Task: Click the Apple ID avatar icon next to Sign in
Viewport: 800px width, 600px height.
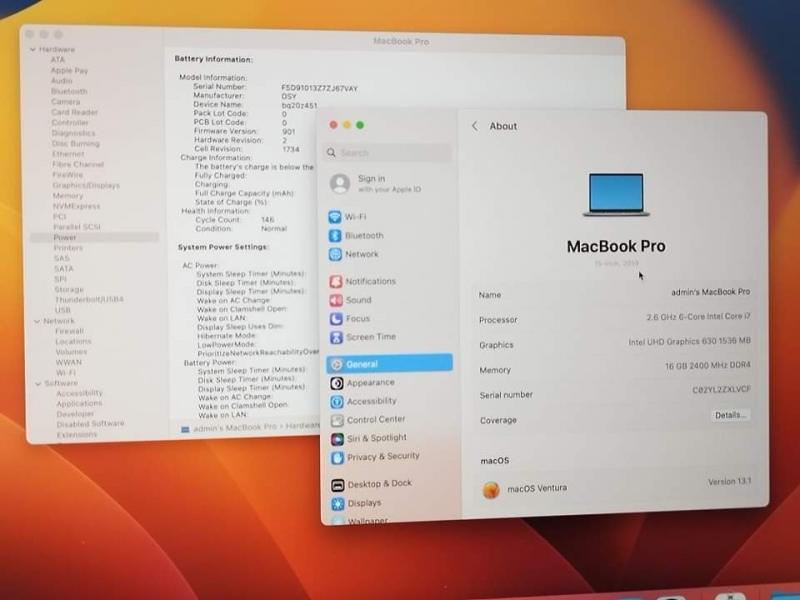Action: [x=340, y=184]
